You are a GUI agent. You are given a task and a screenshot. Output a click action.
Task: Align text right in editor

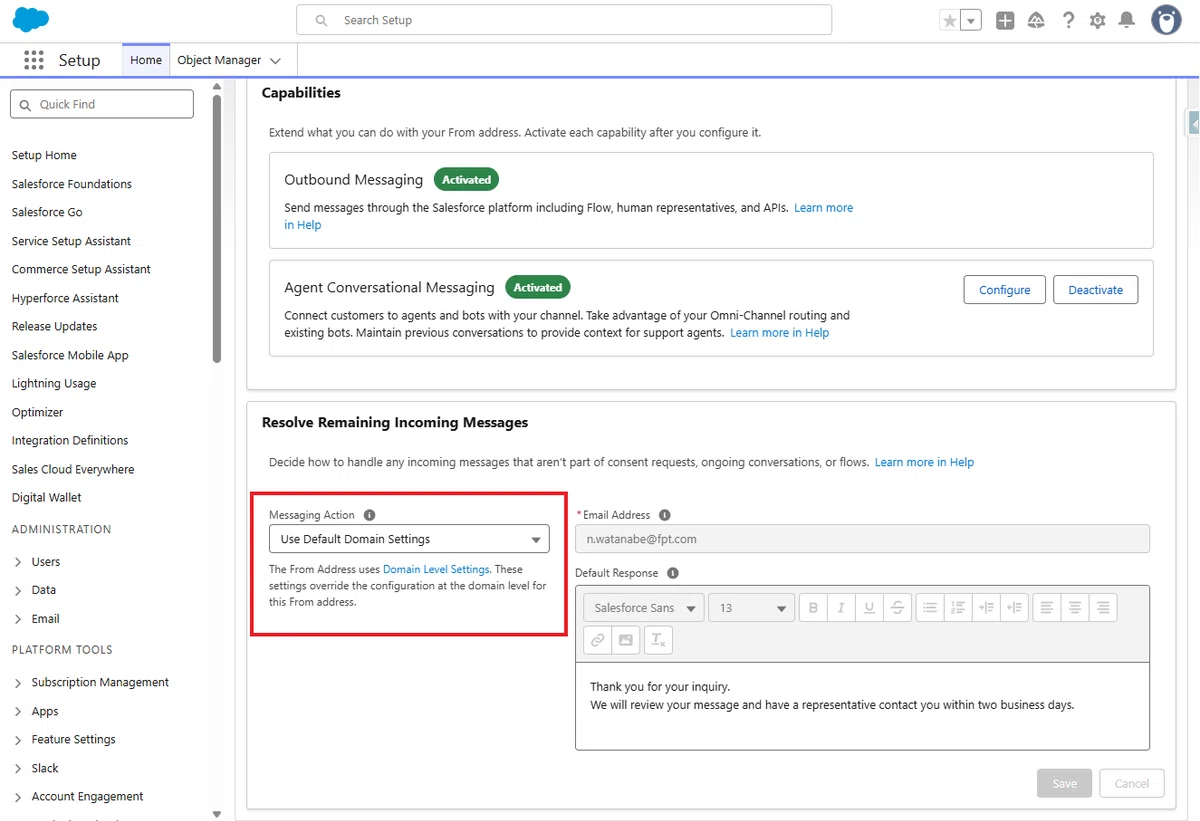point(1103,608)
